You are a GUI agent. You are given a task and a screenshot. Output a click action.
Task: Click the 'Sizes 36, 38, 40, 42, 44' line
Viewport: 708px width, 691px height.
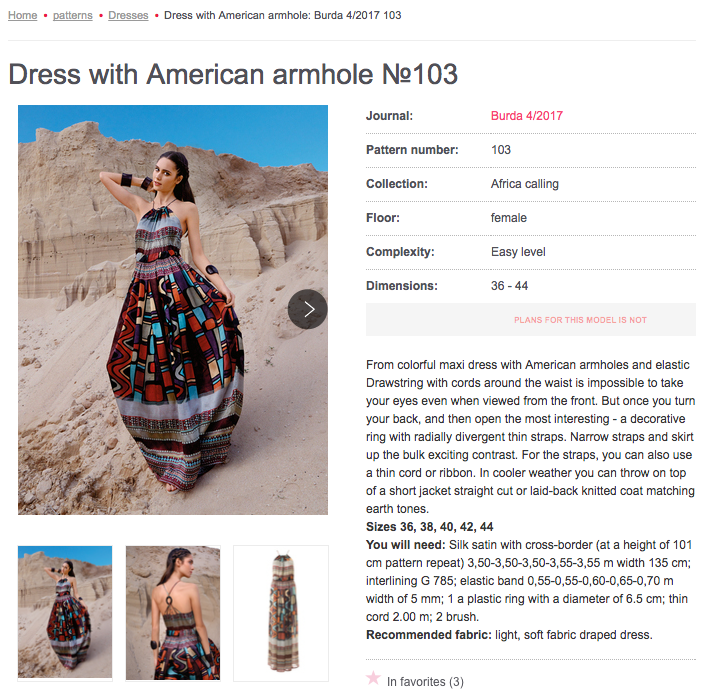pos(429,527)
